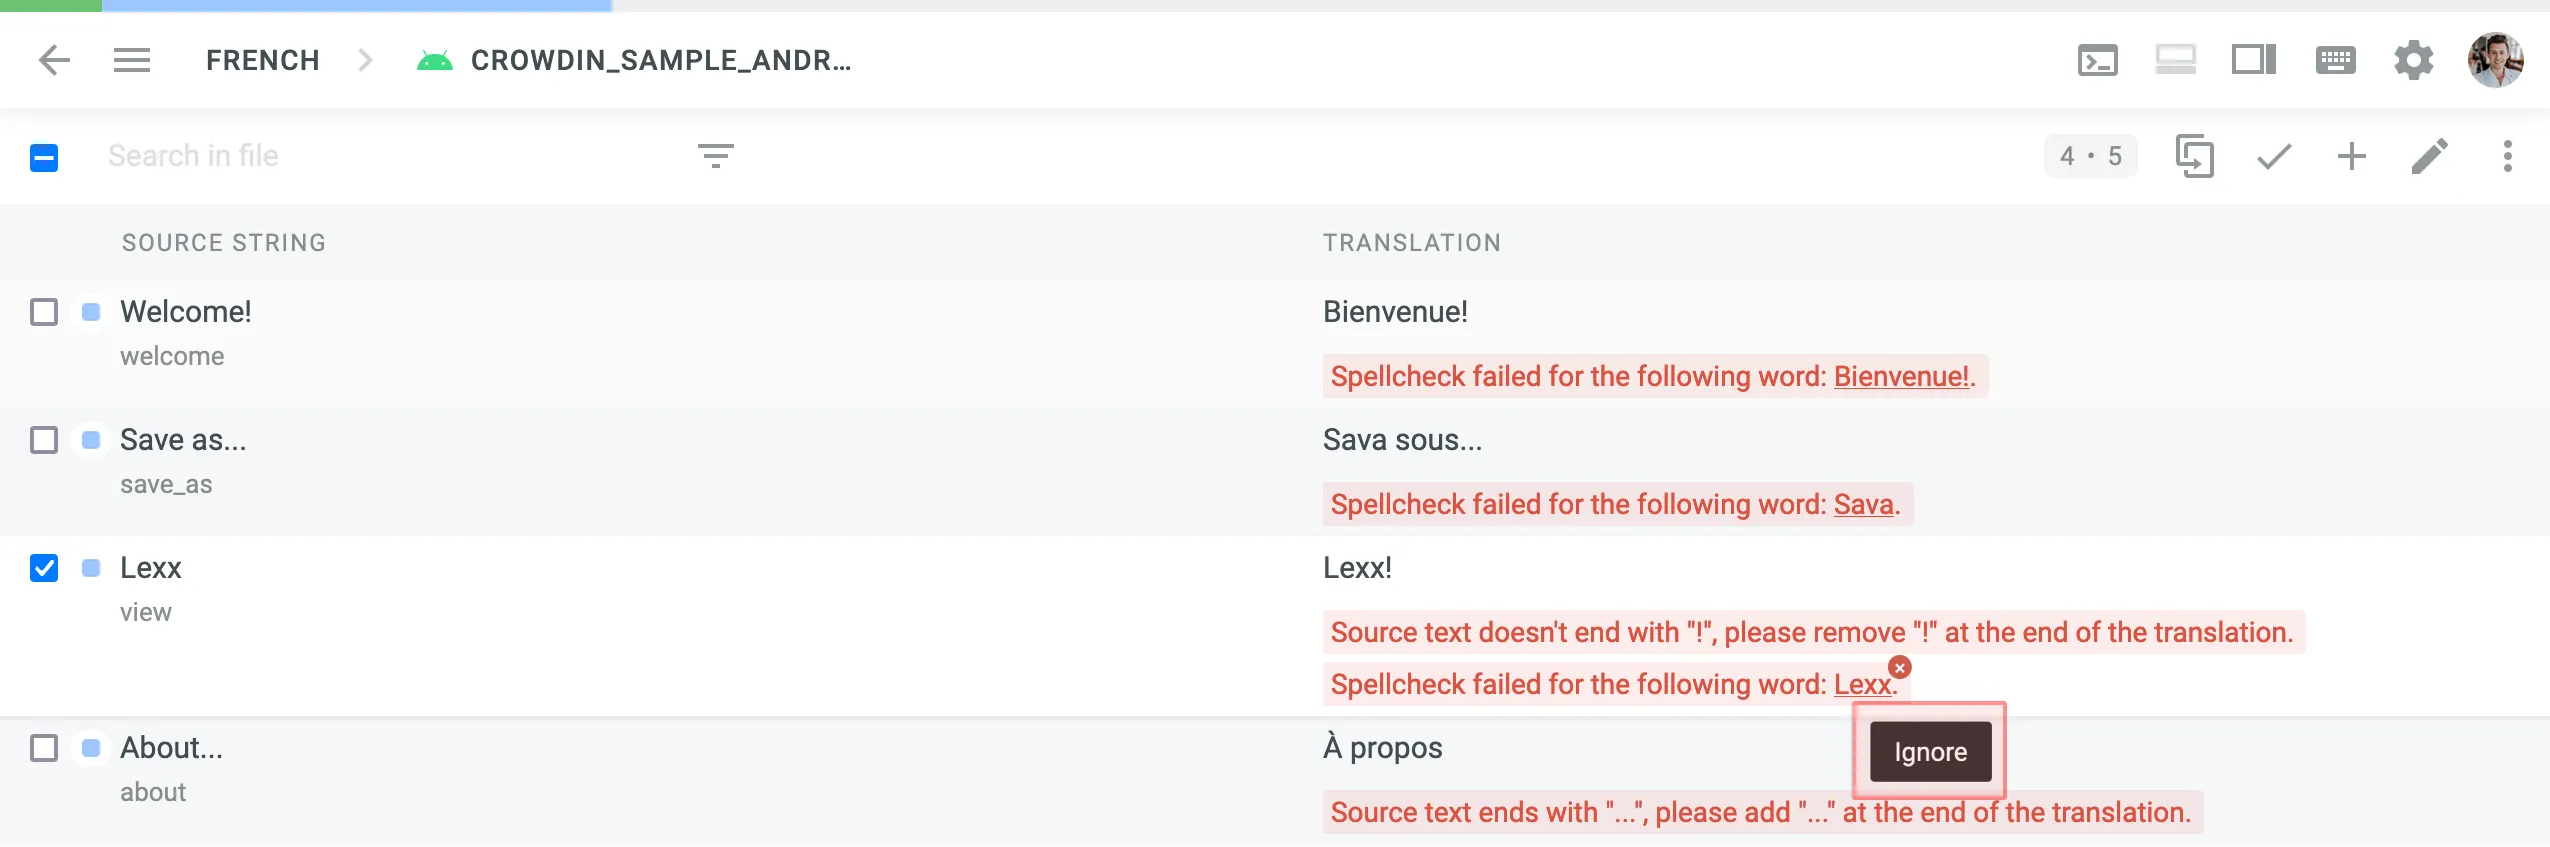Open the Sava spellcheck suggestion link
This screenshot has width=2550, height=847.
(x=1862, y=504)
